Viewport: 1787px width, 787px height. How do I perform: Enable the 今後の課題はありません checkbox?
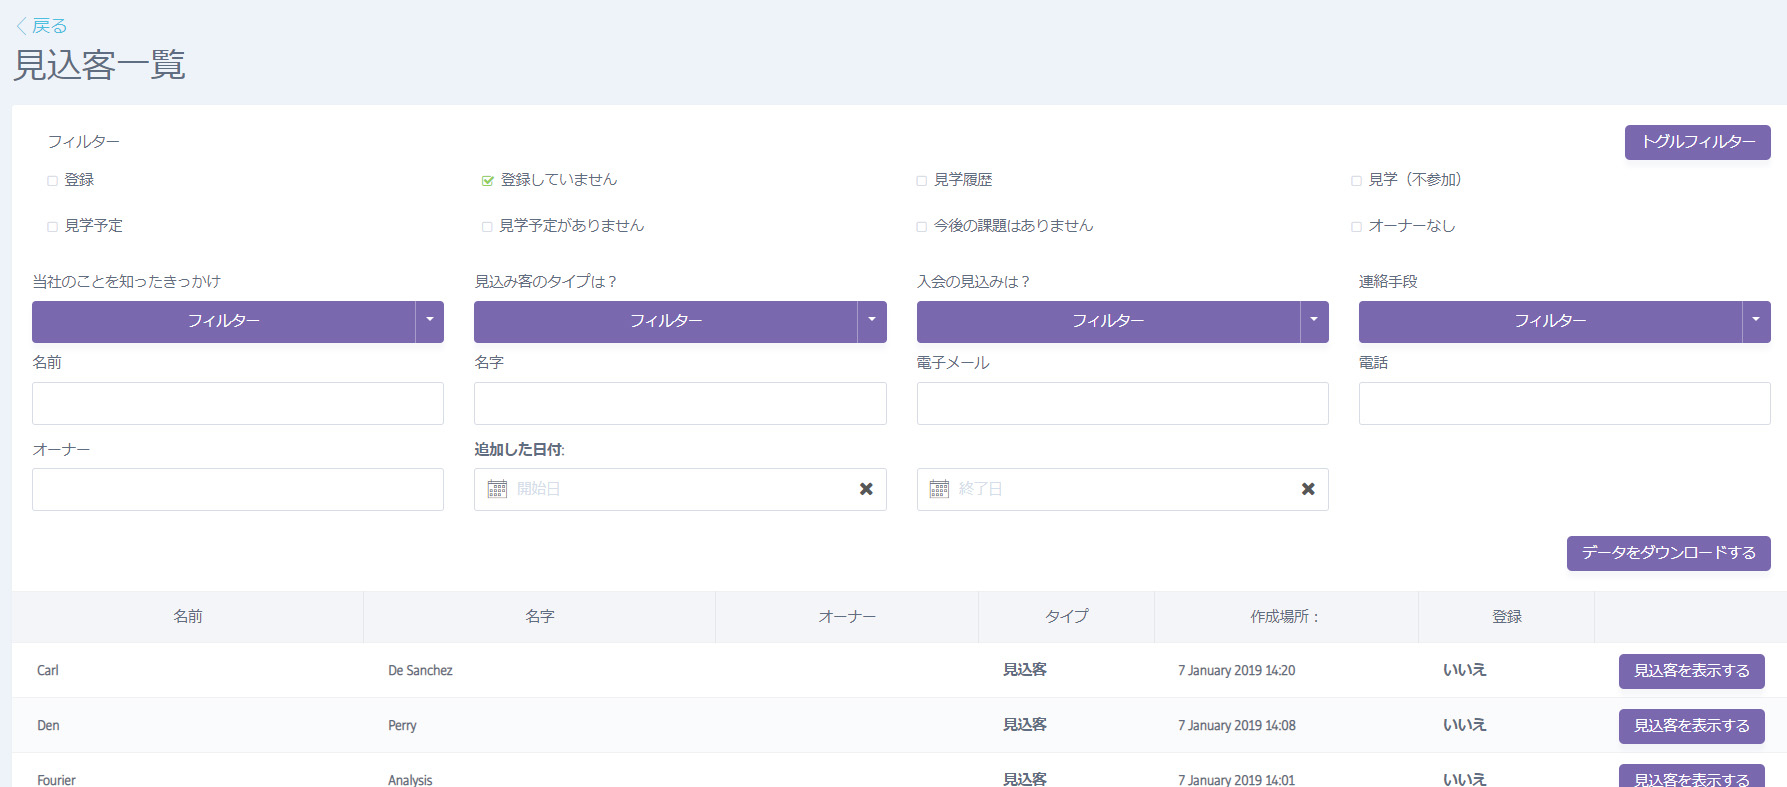[922, 227]
